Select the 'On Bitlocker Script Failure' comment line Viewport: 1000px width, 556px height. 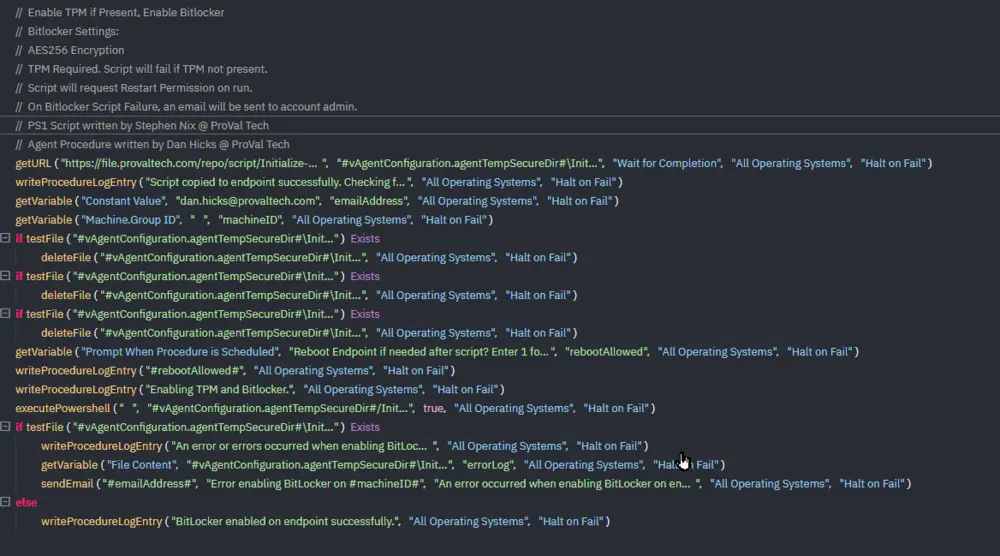tap(186, 106)
